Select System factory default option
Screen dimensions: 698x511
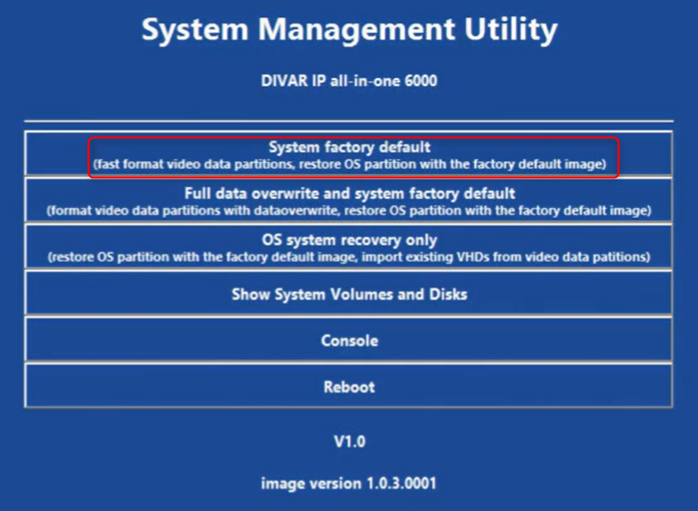[349, 154]
